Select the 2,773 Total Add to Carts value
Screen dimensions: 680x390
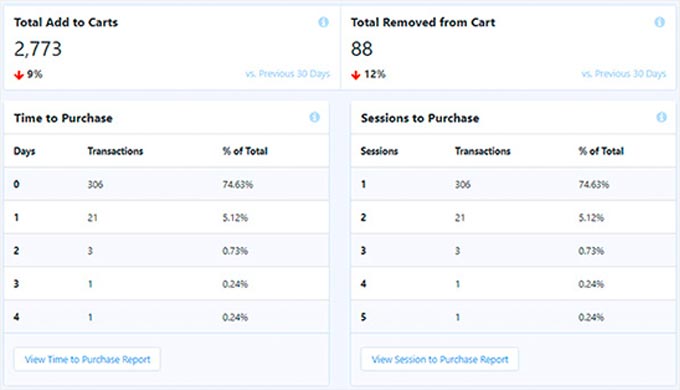click(38, 49)
